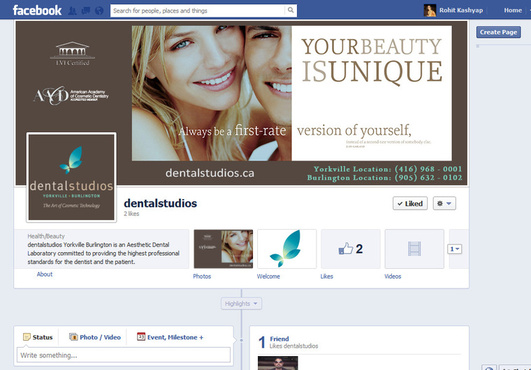Click Create Page button

(x=498, y=32)
